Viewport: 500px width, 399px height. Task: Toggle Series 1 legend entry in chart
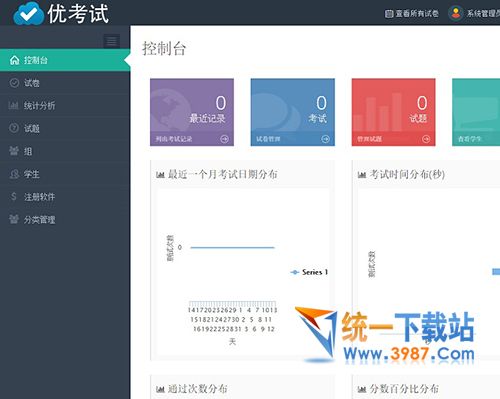pos(309,272)
